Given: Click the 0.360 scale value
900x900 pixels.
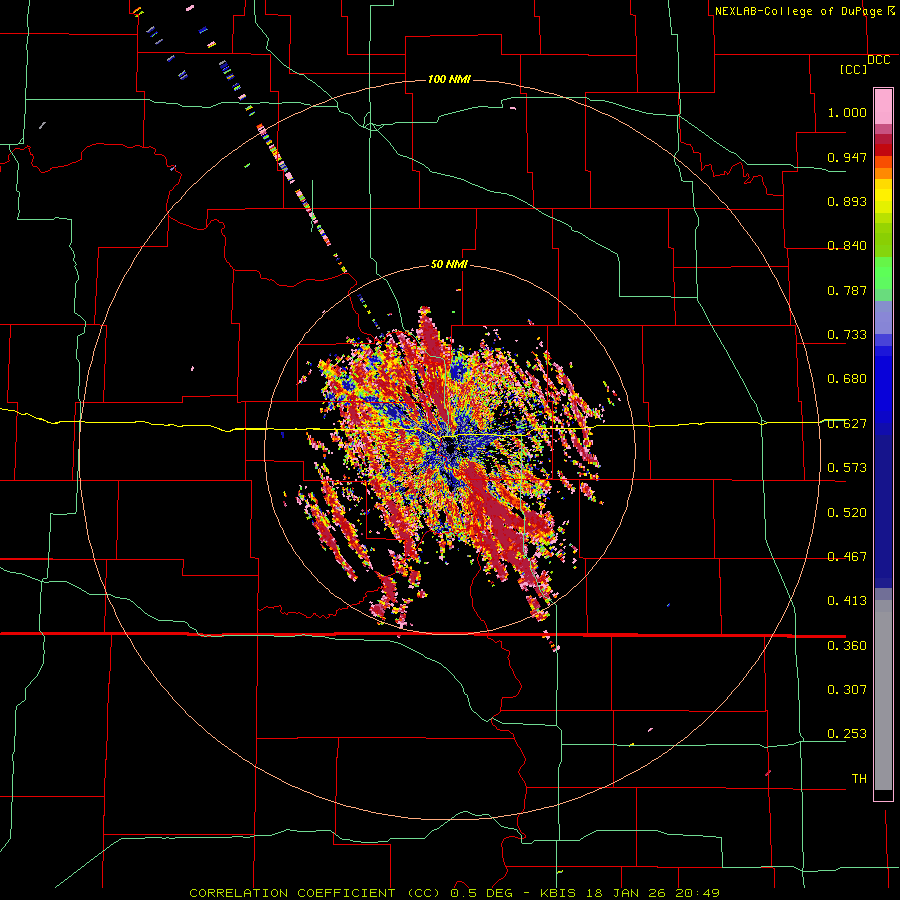Looking at the screenshot, I should point(847,646).
